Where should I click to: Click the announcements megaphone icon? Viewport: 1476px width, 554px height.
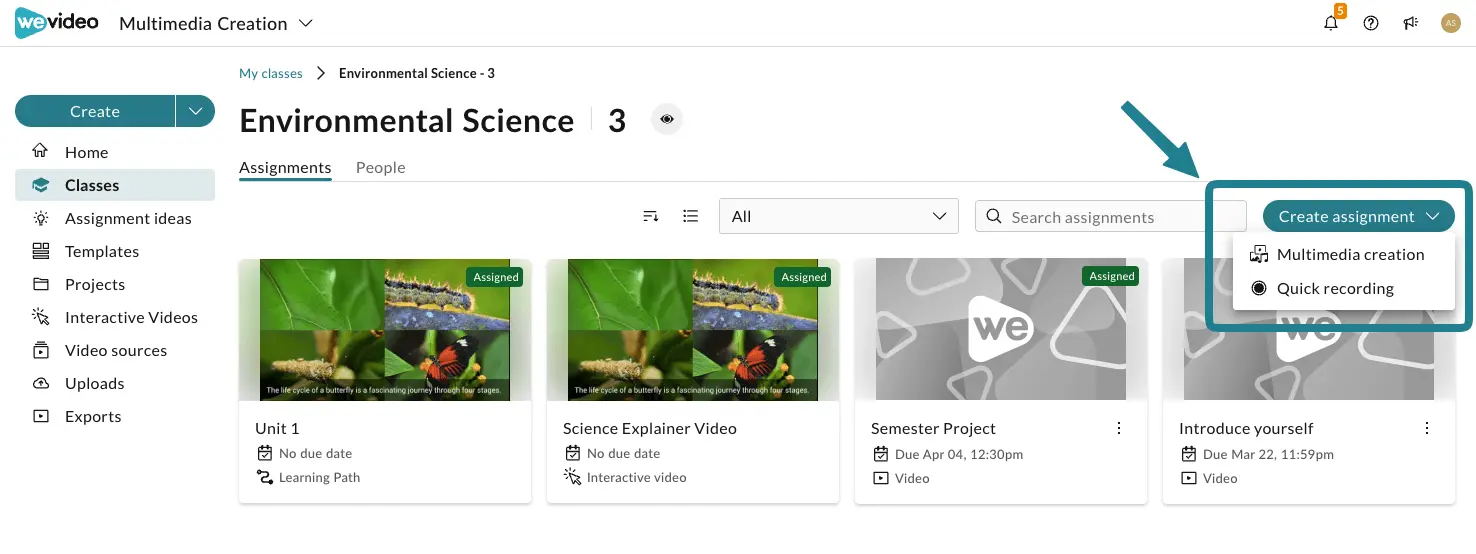[1411, 23]
